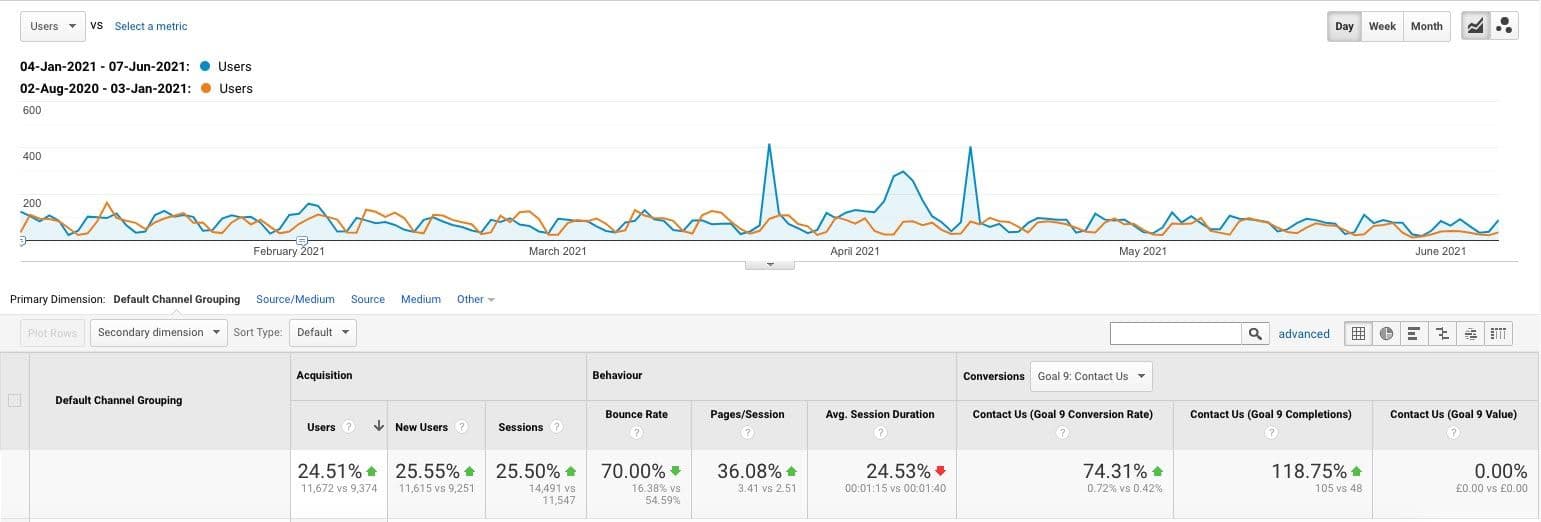This screenshot has width=1541, height=522.
Task: Click the search magnifier button
Action: pyautogui.click(x=1254, y=333)
